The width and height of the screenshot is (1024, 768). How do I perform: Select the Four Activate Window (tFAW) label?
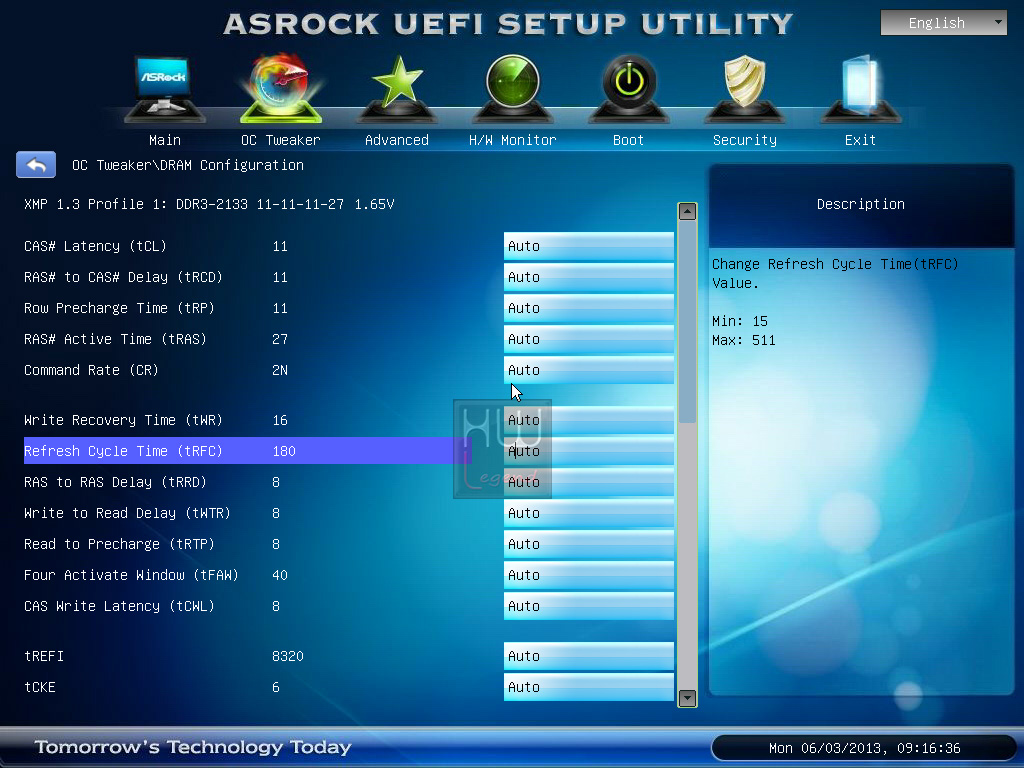(131, 575)
